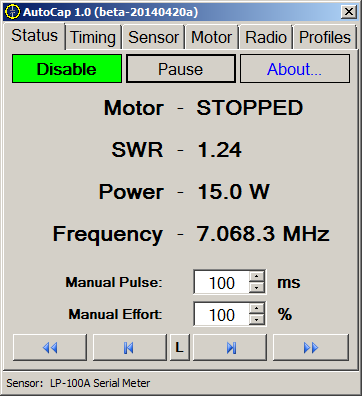Open the Profiles tab

point(325,37)
